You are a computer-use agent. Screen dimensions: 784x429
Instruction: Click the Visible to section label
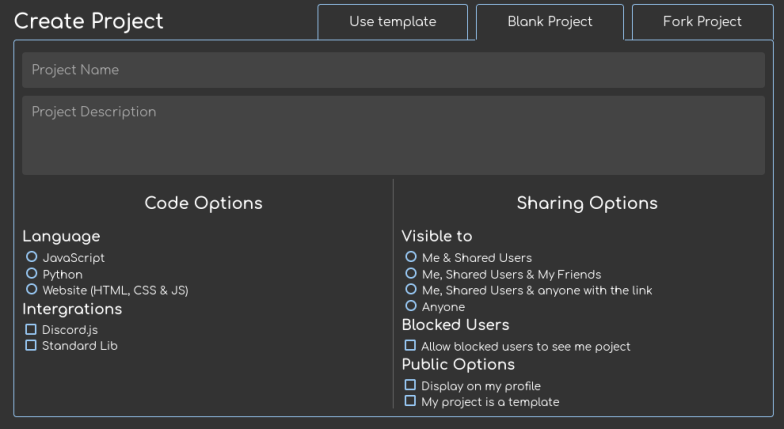tap(437, 236)
